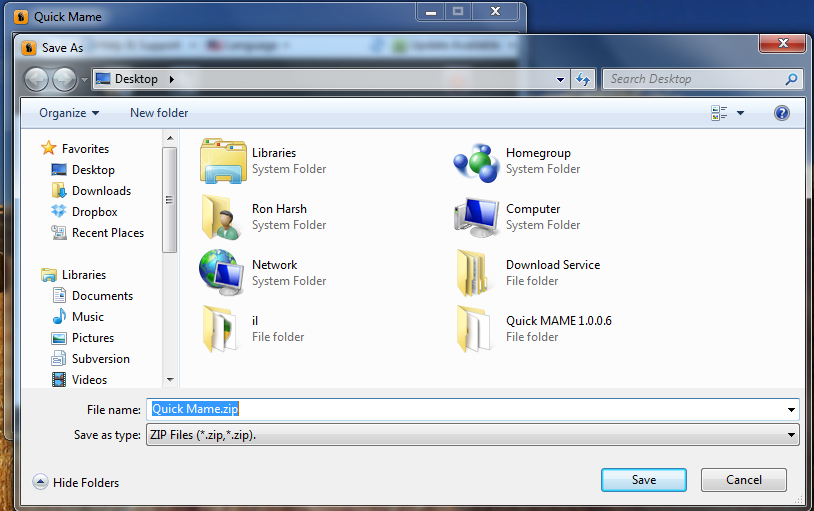
Task: Click the Desktop monitor icon in Favorites
Action: click(x=59, y=169)
